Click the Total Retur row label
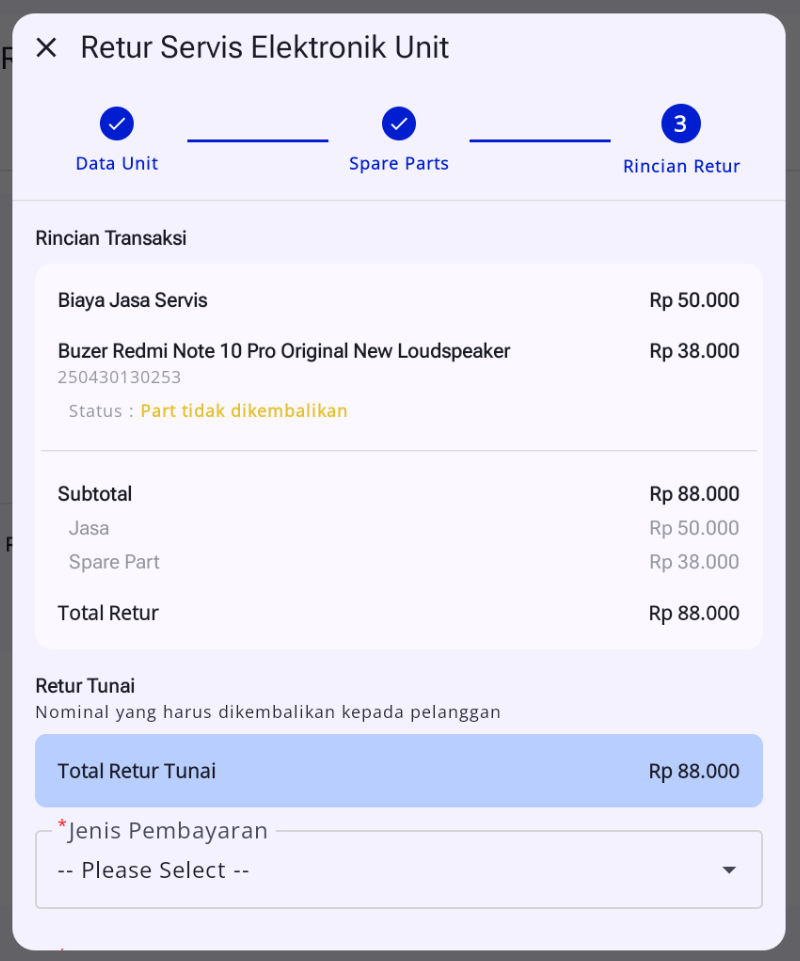 click(x=108, y=613)
